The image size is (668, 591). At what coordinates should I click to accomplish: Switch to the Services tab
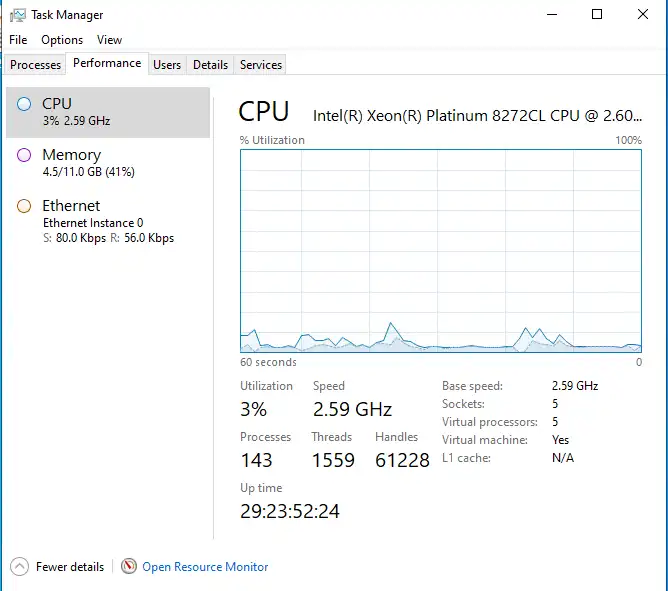(x=261, y=65)
